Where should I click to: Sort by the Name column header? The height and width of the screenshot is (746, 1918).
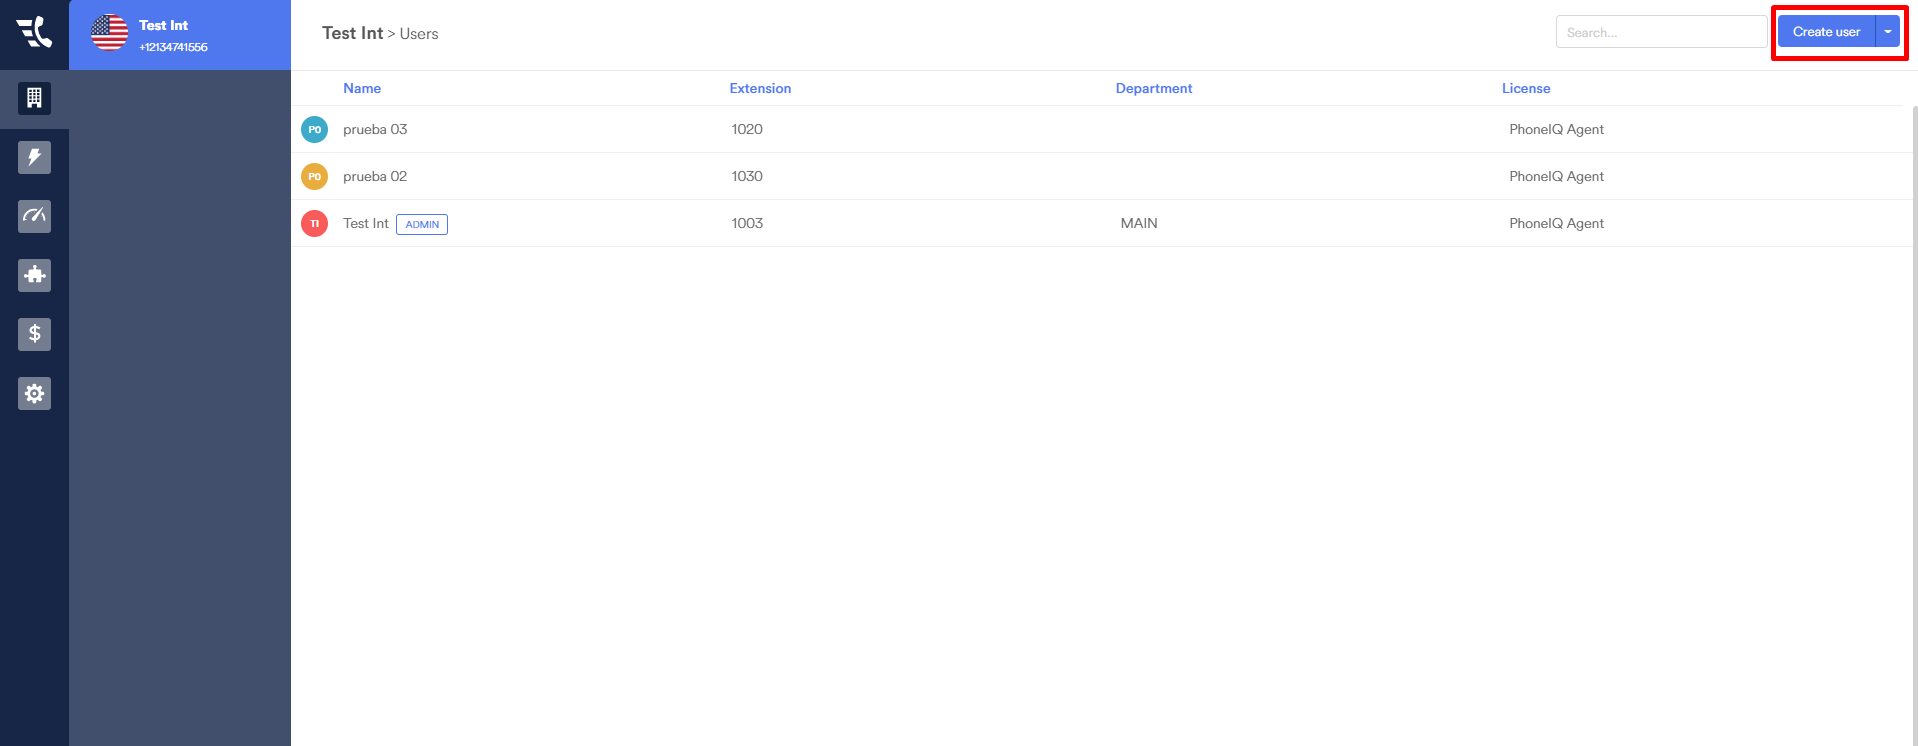[x=362, y=88]
